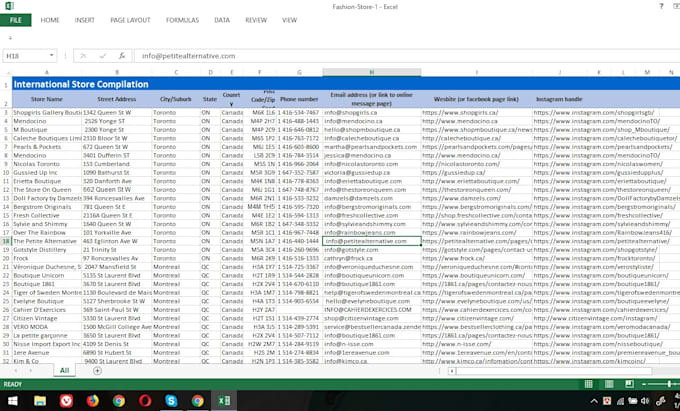Open the DATA ribbon tab

[x=222, y=20]
